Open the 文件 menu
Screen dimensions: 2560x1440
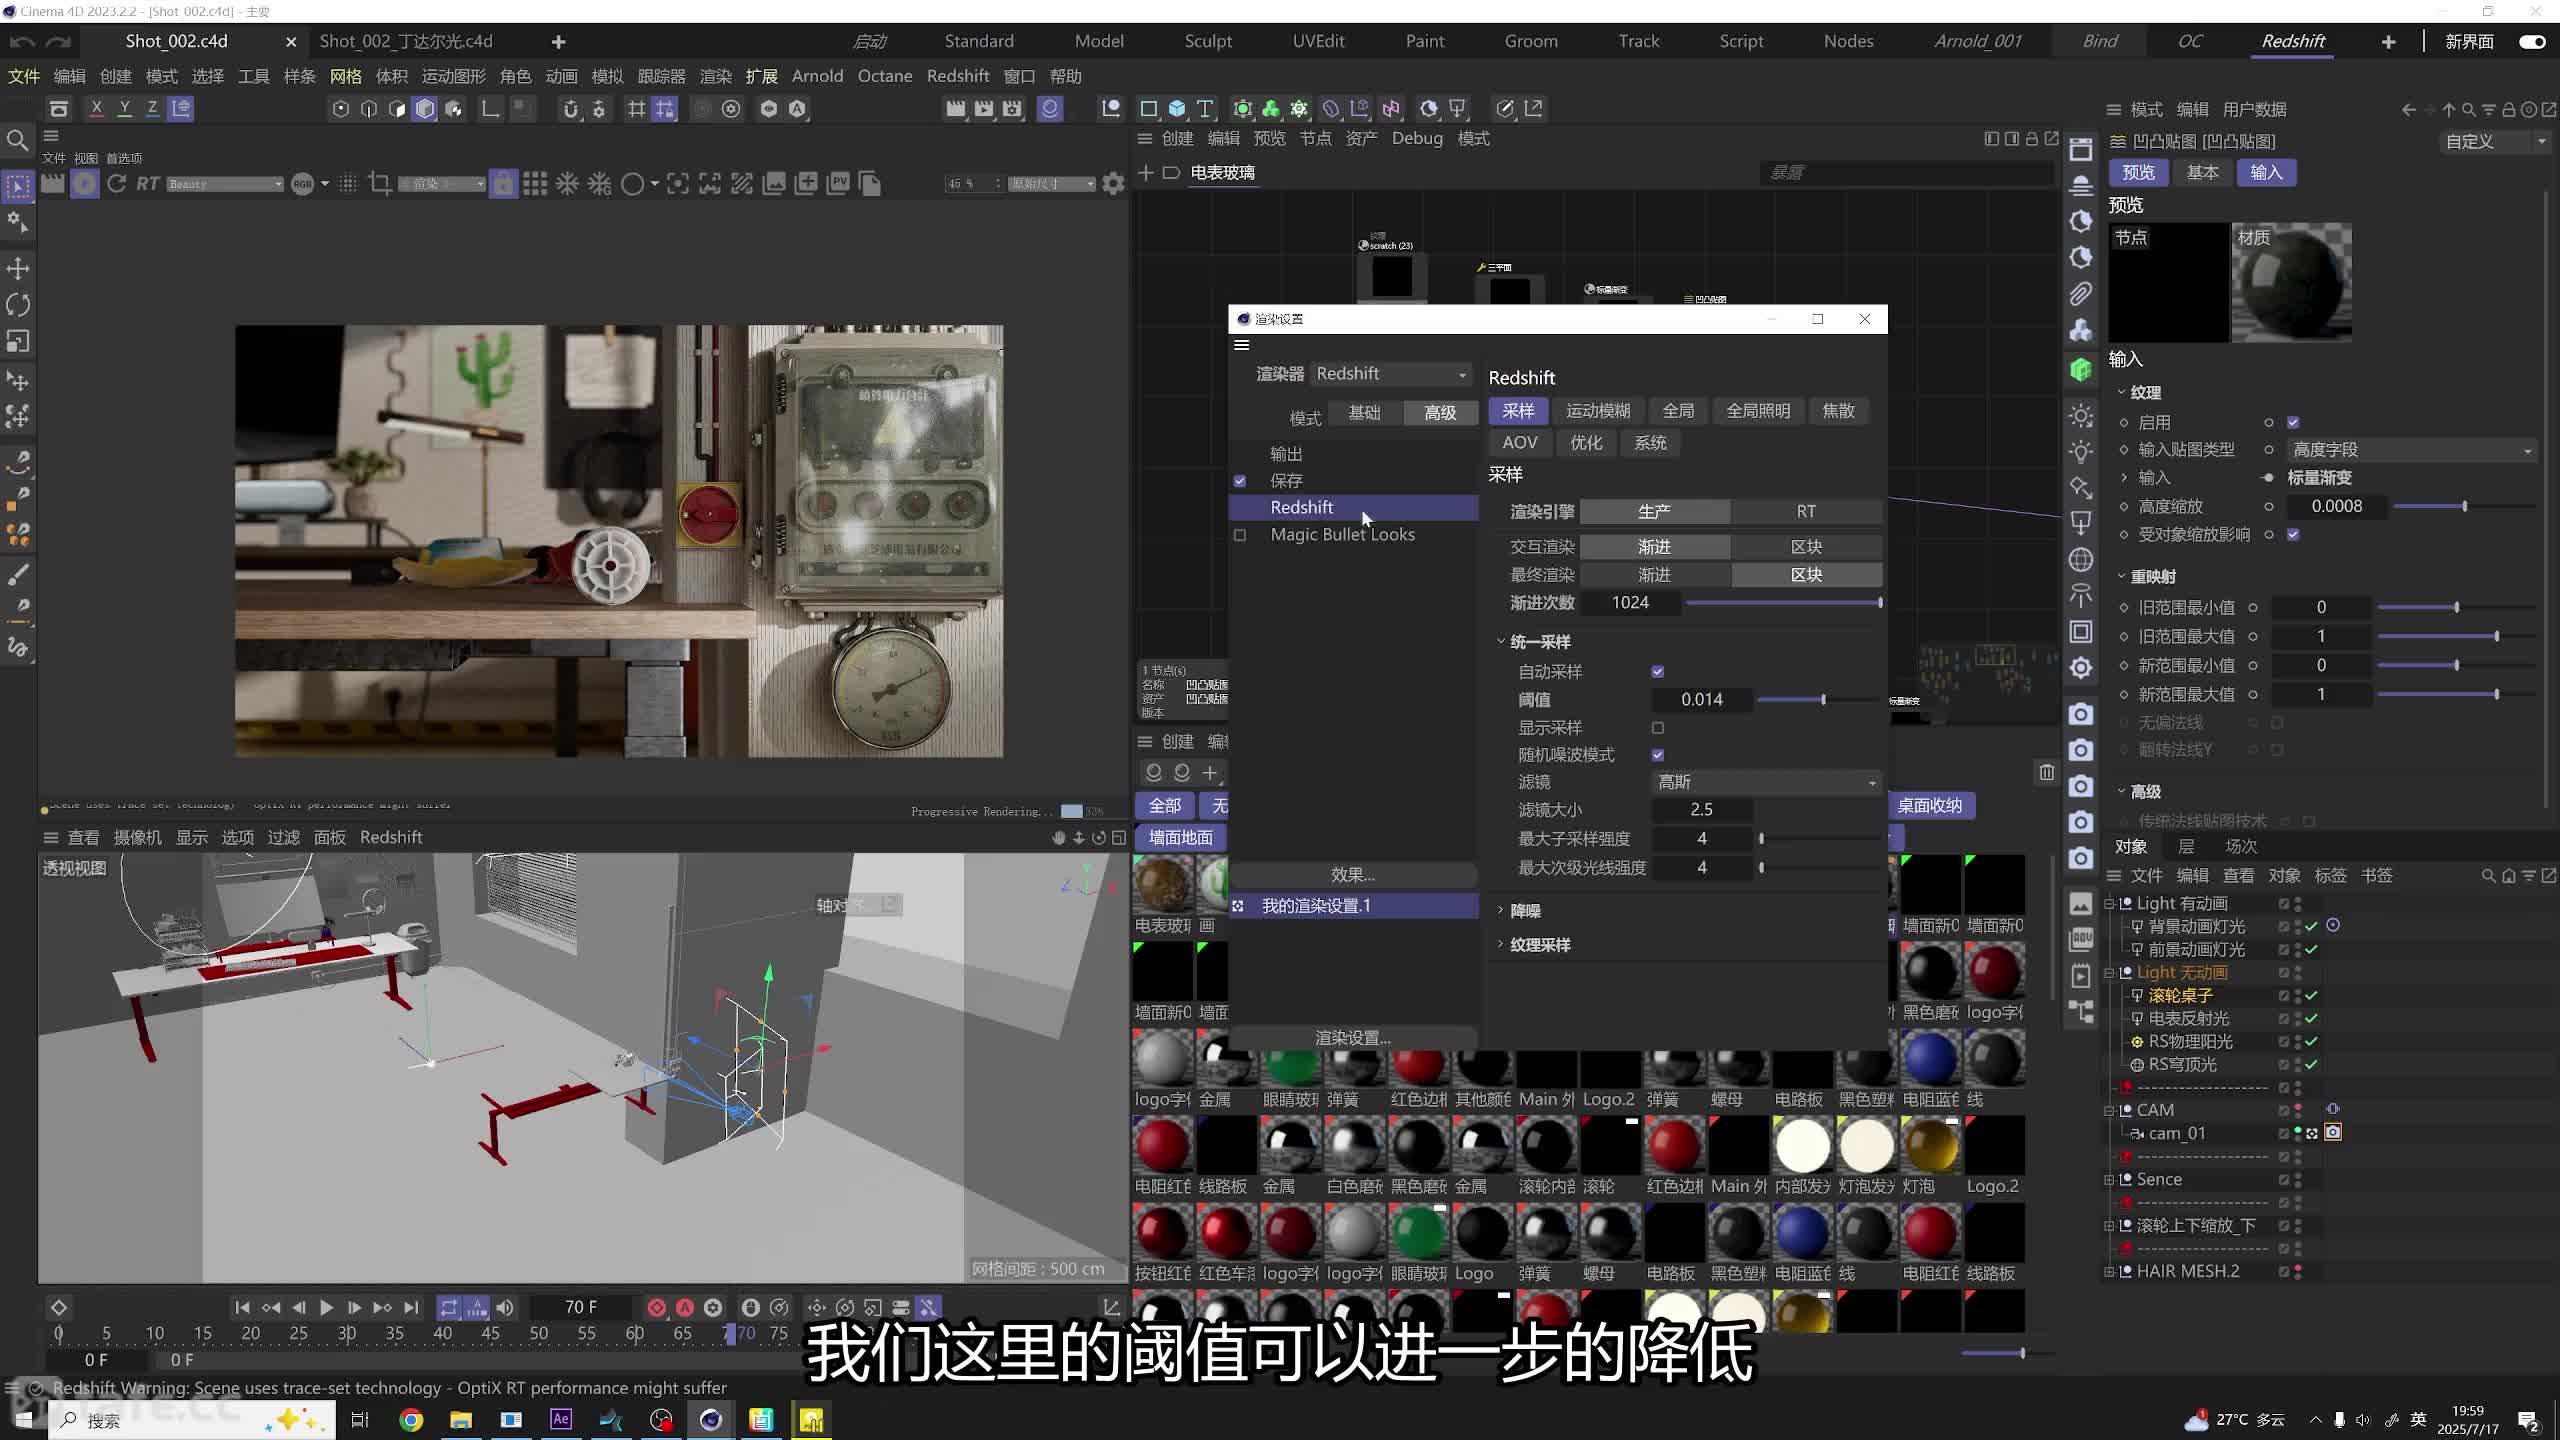24,76
